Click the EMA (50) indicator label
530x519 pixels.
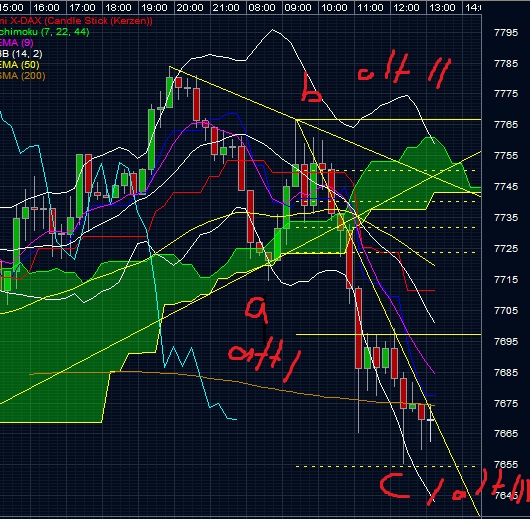(20, 65)
